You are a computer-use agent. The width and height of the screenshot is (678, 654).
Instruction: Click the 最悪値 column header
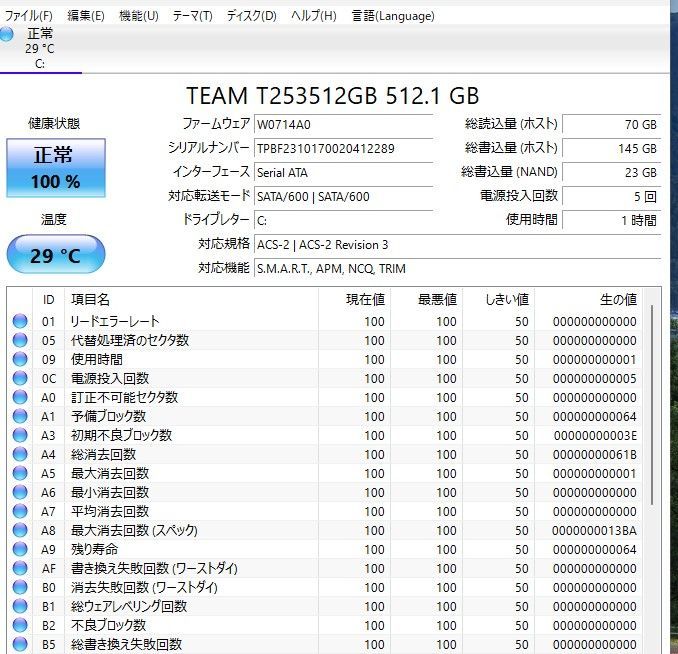426,299
